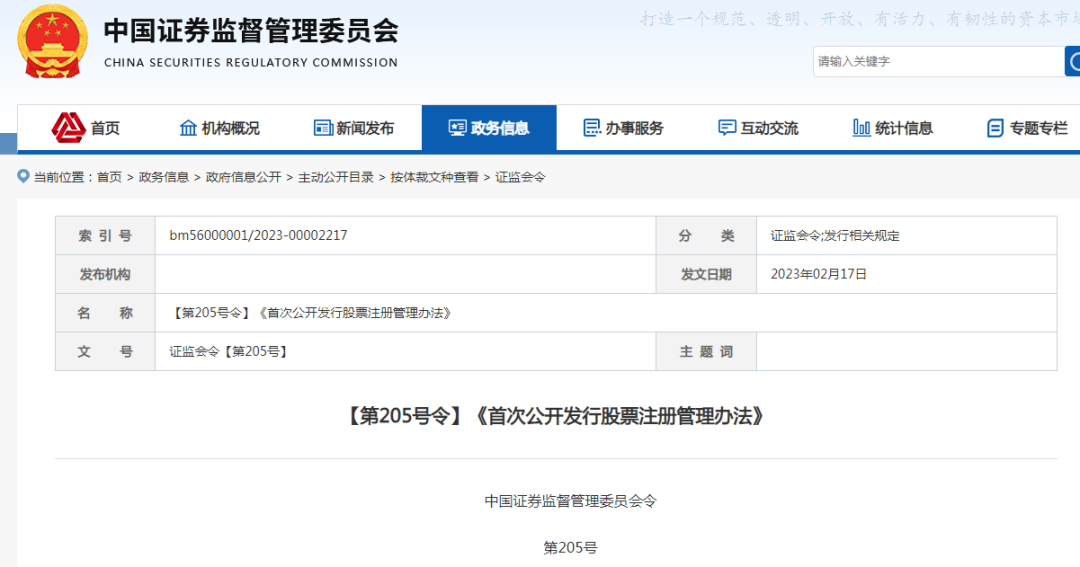Click the line 中国证券监督管理委员会令

tap(570, 501)
